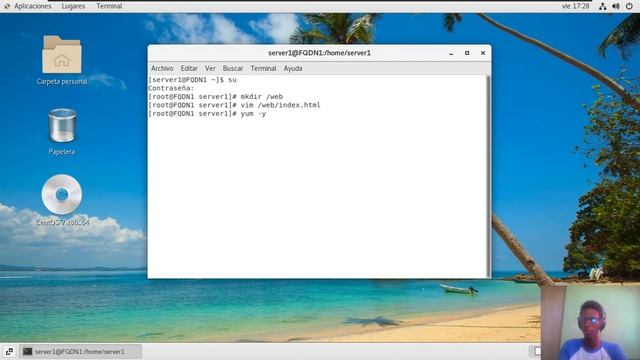The height and width of the screenshot is (360, 640).
Task: Open the Lugares menu
Action: click(x=73, y=6)
